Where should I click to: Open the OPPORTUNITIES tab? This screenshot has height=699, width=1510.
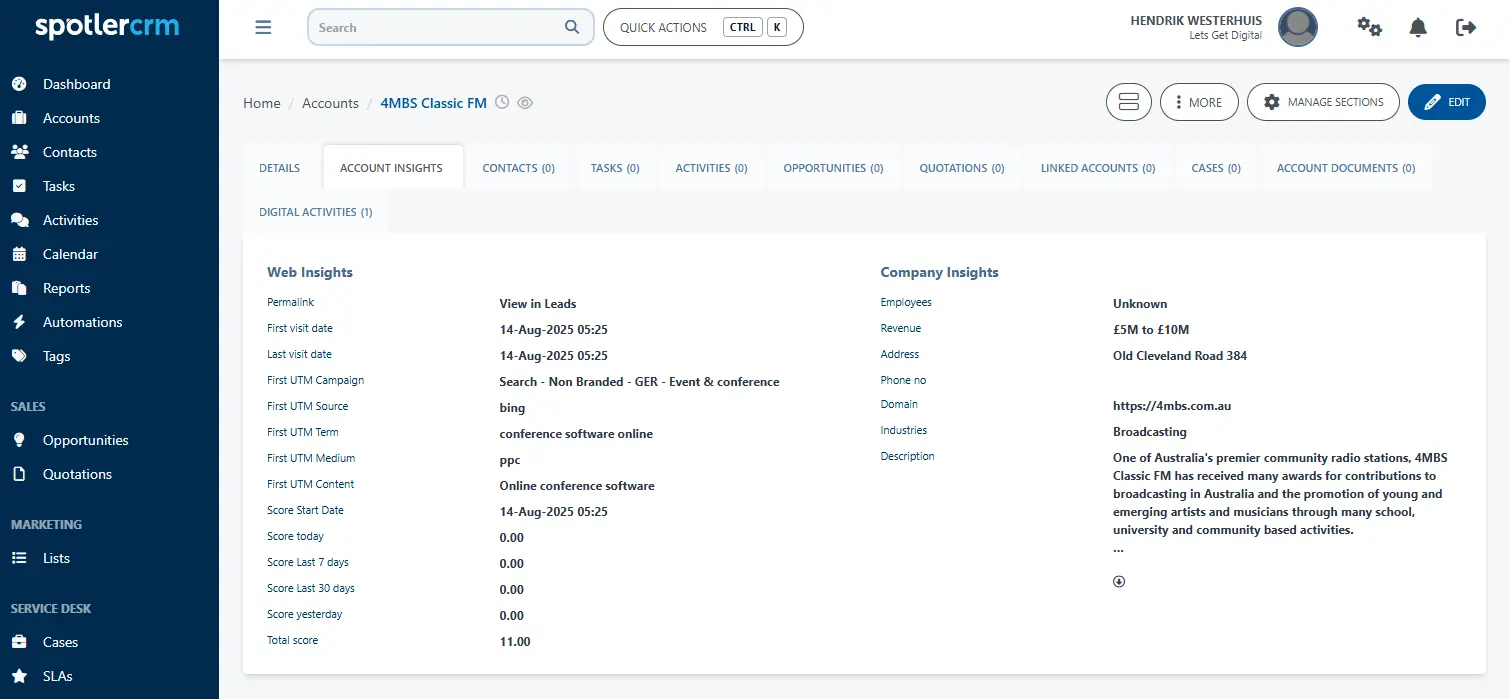click(x=832, y=167)
